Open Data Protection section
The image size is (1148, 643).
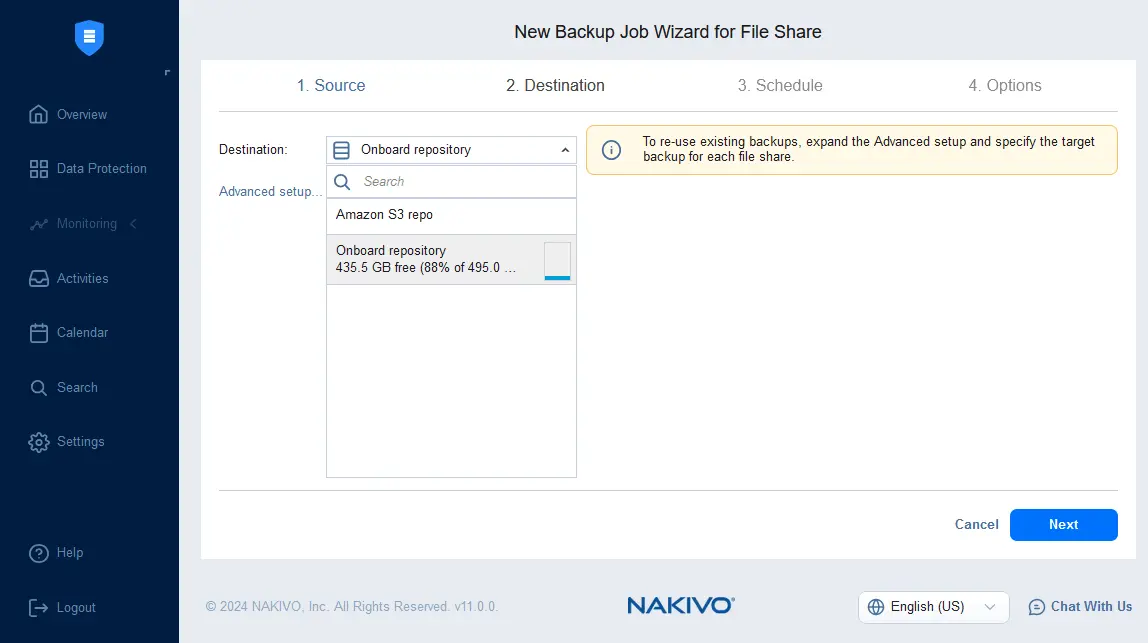coord(102,168)
